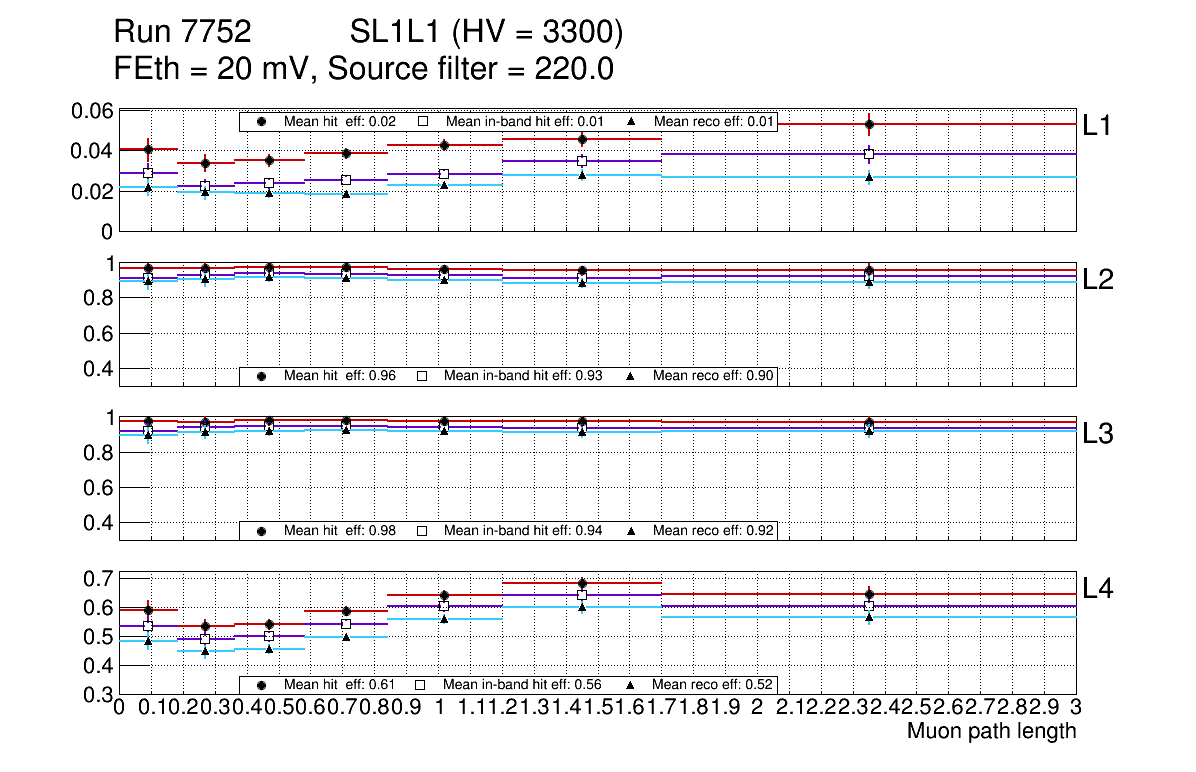Select the L3 panel label

pos(1099,434)
